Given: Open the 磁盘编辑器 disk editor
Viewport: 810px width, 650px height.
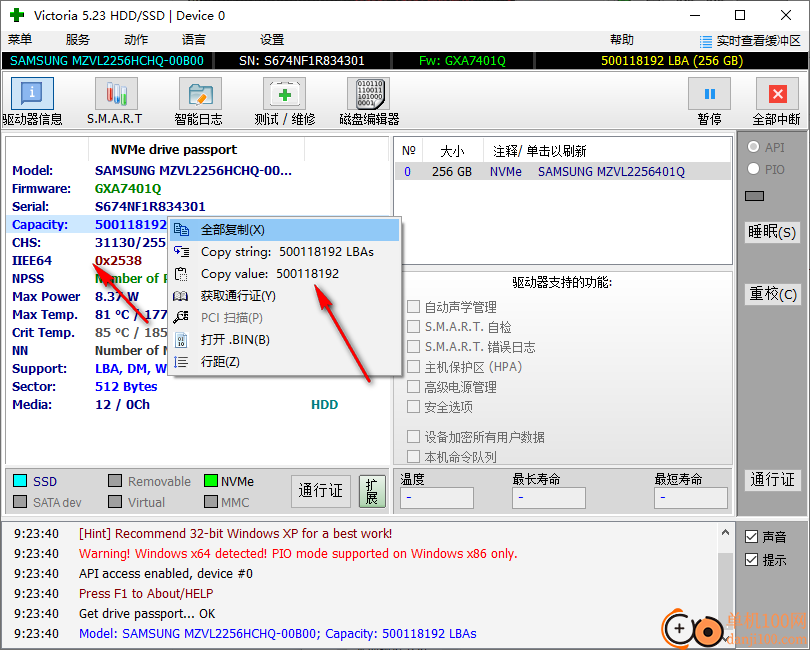Looking at the screenshot, I should (368, 94).
